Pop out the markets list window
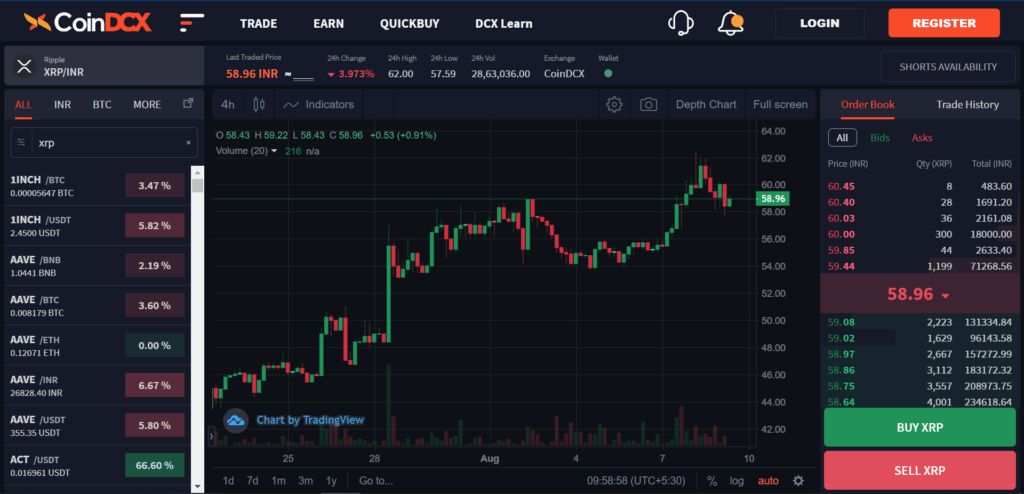 [x=188, y=103]
